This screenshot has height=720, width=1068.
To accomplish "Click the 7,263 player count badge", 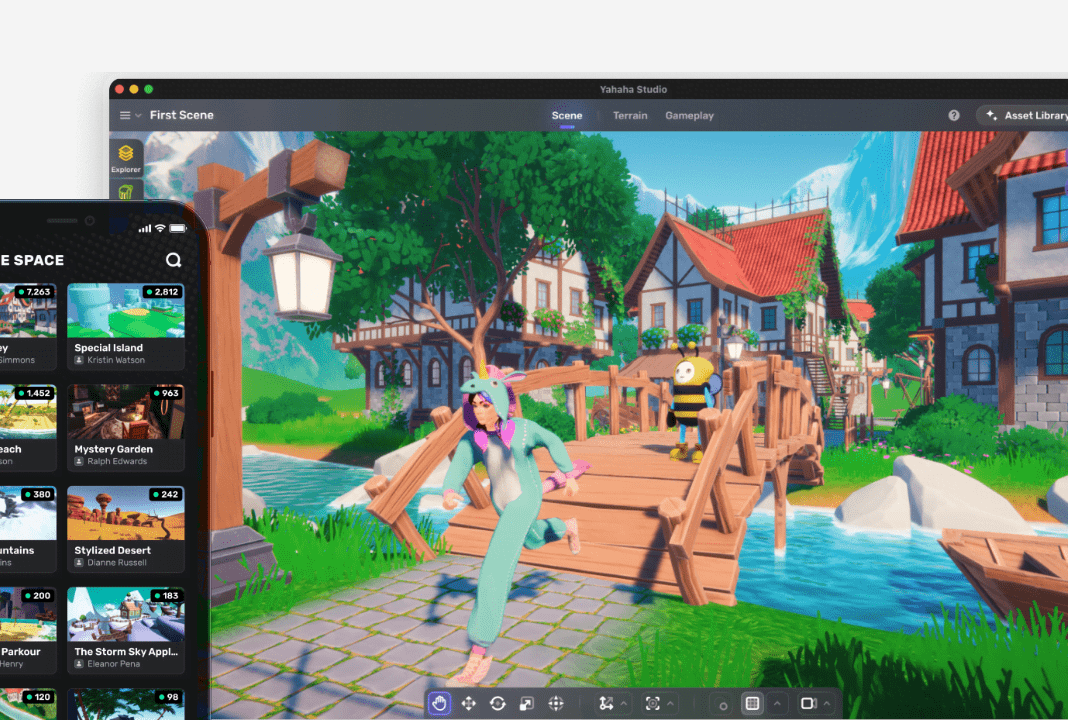I will tap(34, 292).
